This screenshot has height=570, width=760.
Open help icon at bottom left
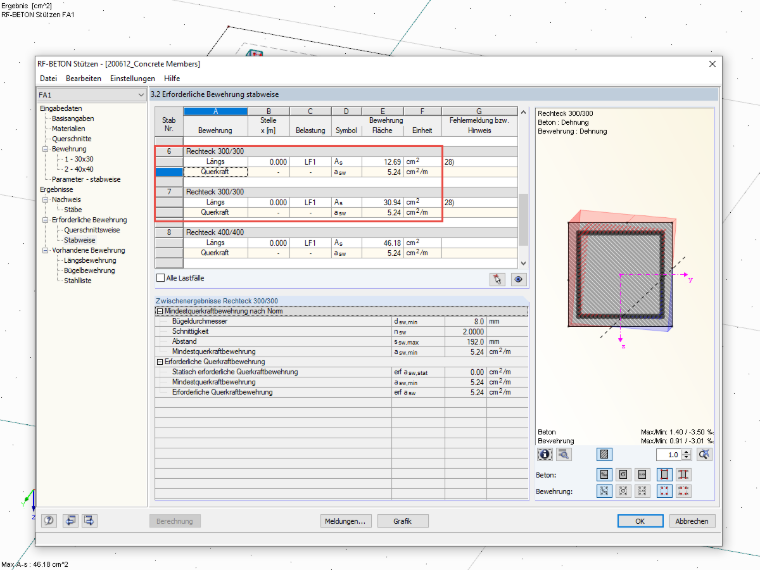pos(49,521)
